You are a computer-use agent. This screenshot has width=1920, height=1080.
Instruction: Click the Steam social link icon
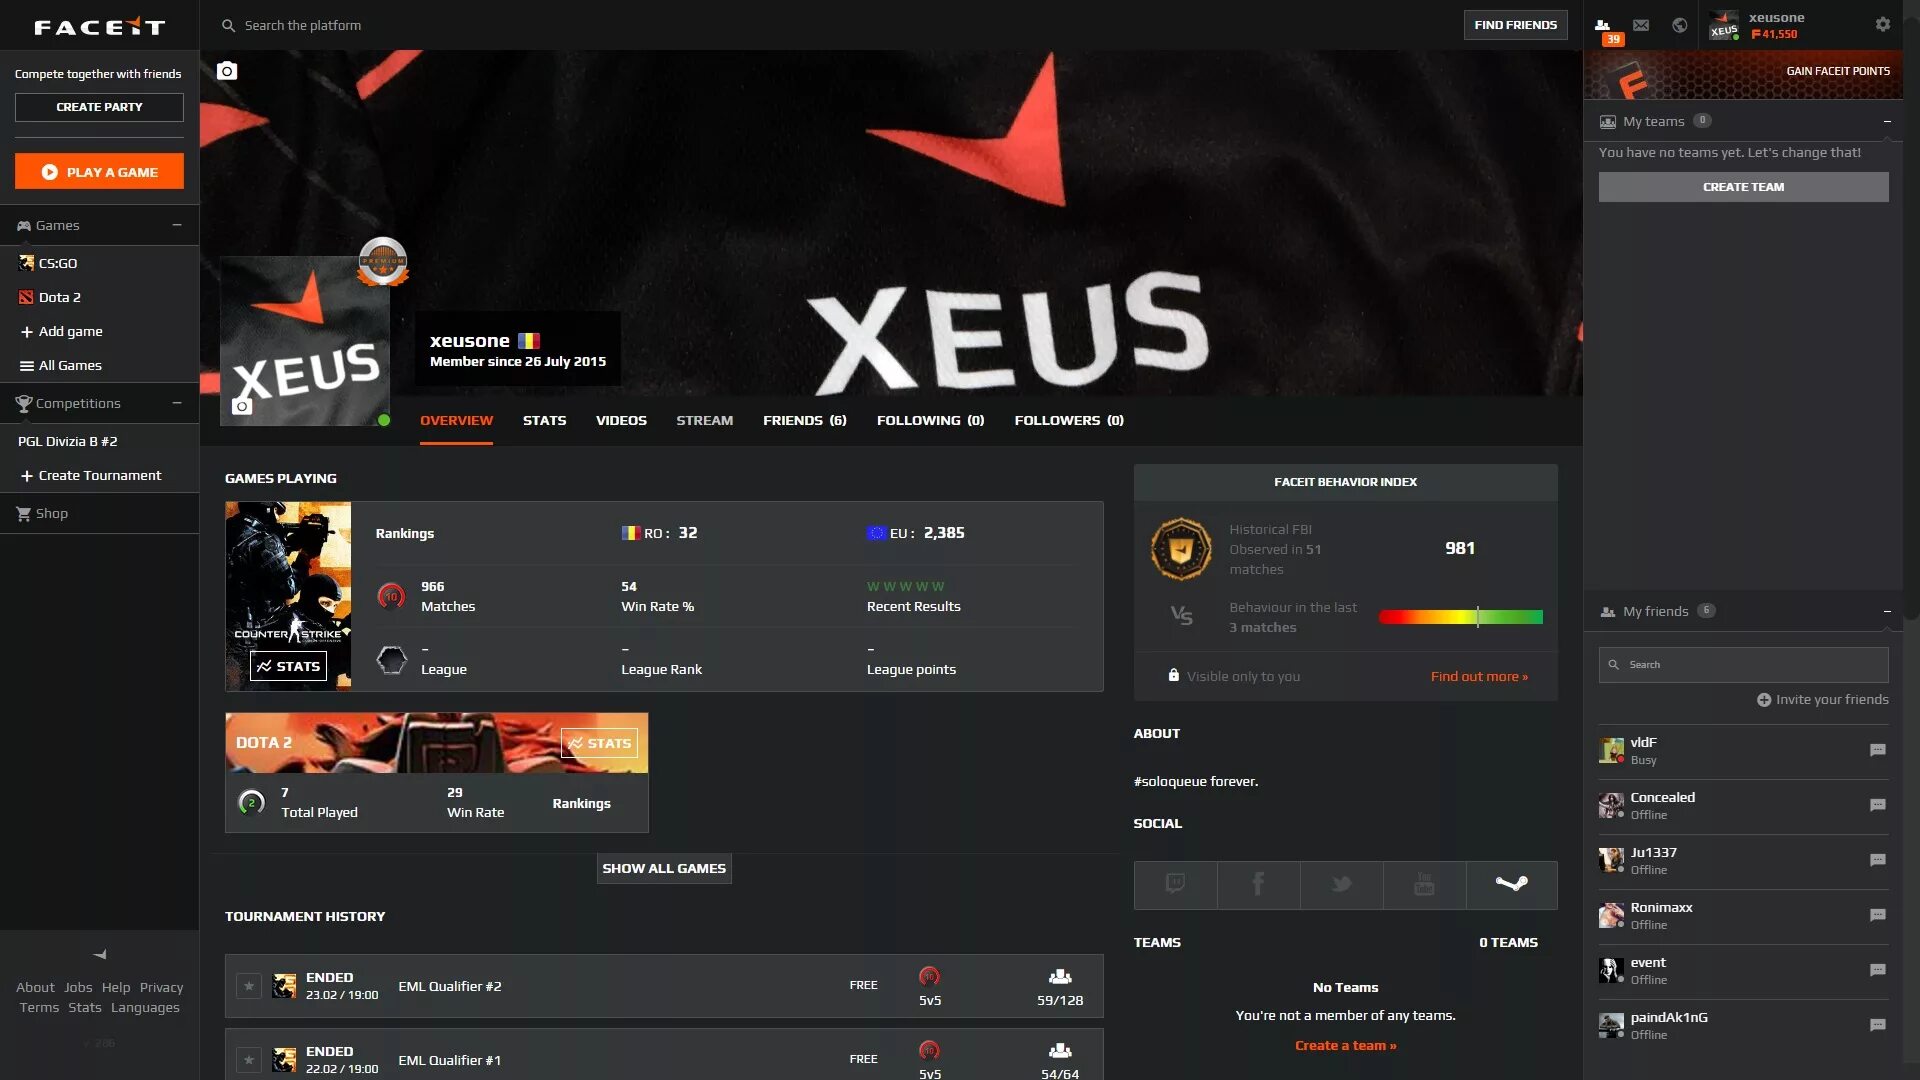coord(1510,884)
